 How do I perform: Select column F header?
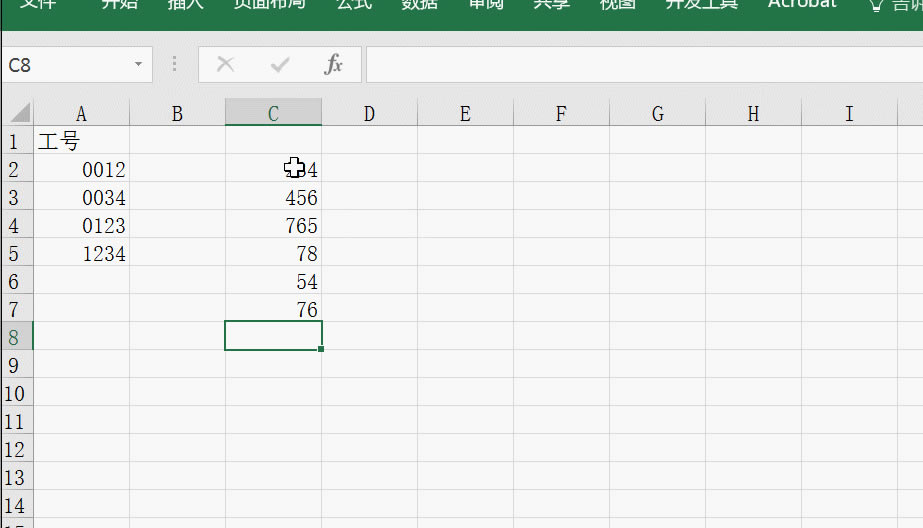pyautogui.click(x=561, y=113)
